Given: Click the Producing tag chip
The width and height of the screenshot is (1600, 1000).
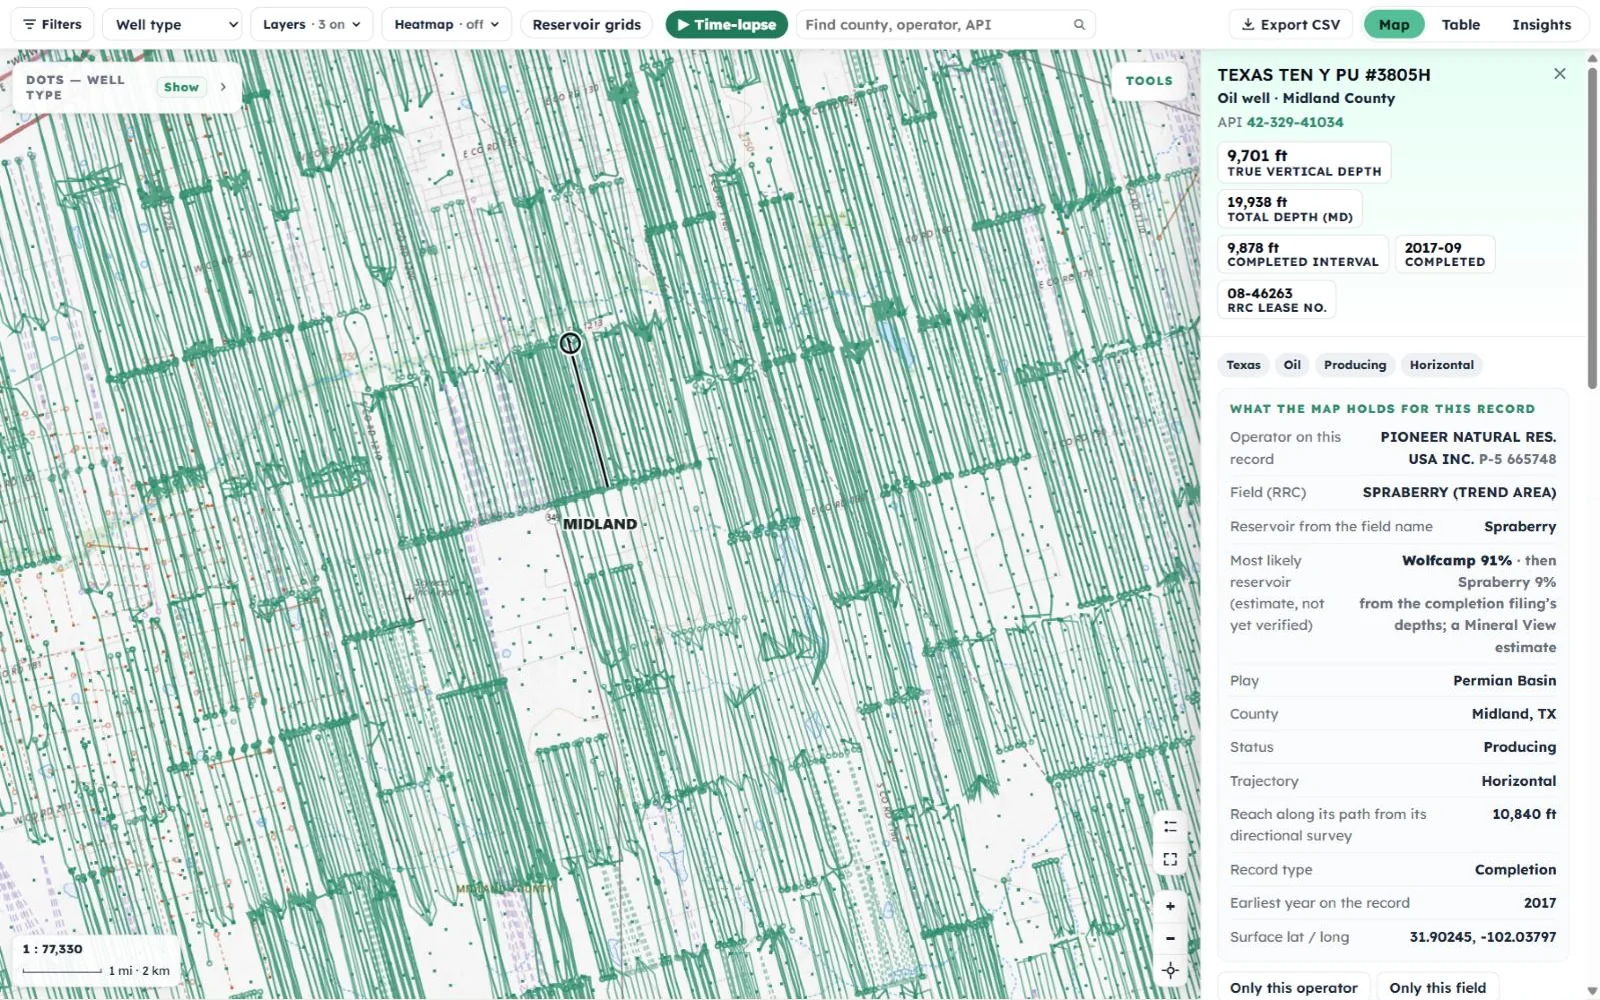Looking at the screenshot, I should click(1354, 365).
